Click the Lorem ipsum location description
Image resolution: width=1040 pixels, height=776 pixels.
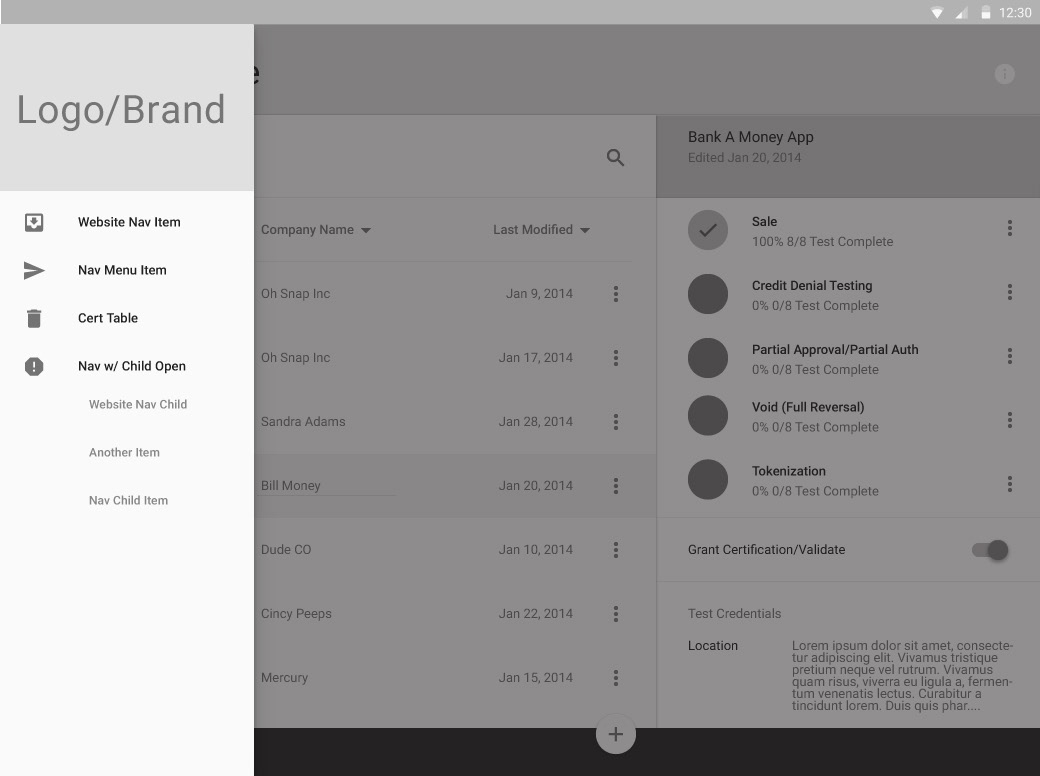point(902,676)
